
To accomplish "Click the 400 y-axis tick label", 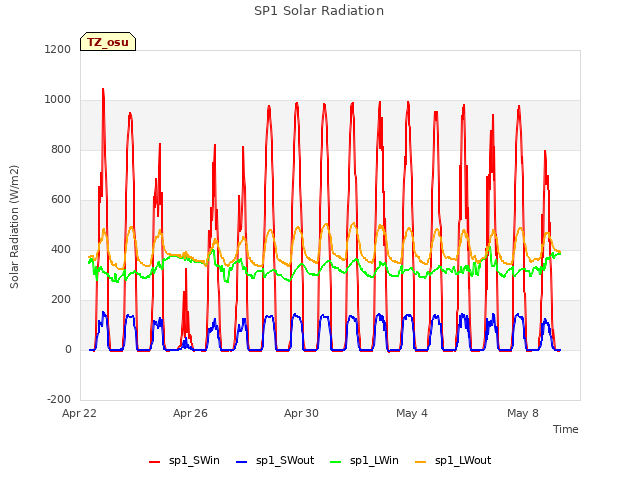I will pos(61,249).
